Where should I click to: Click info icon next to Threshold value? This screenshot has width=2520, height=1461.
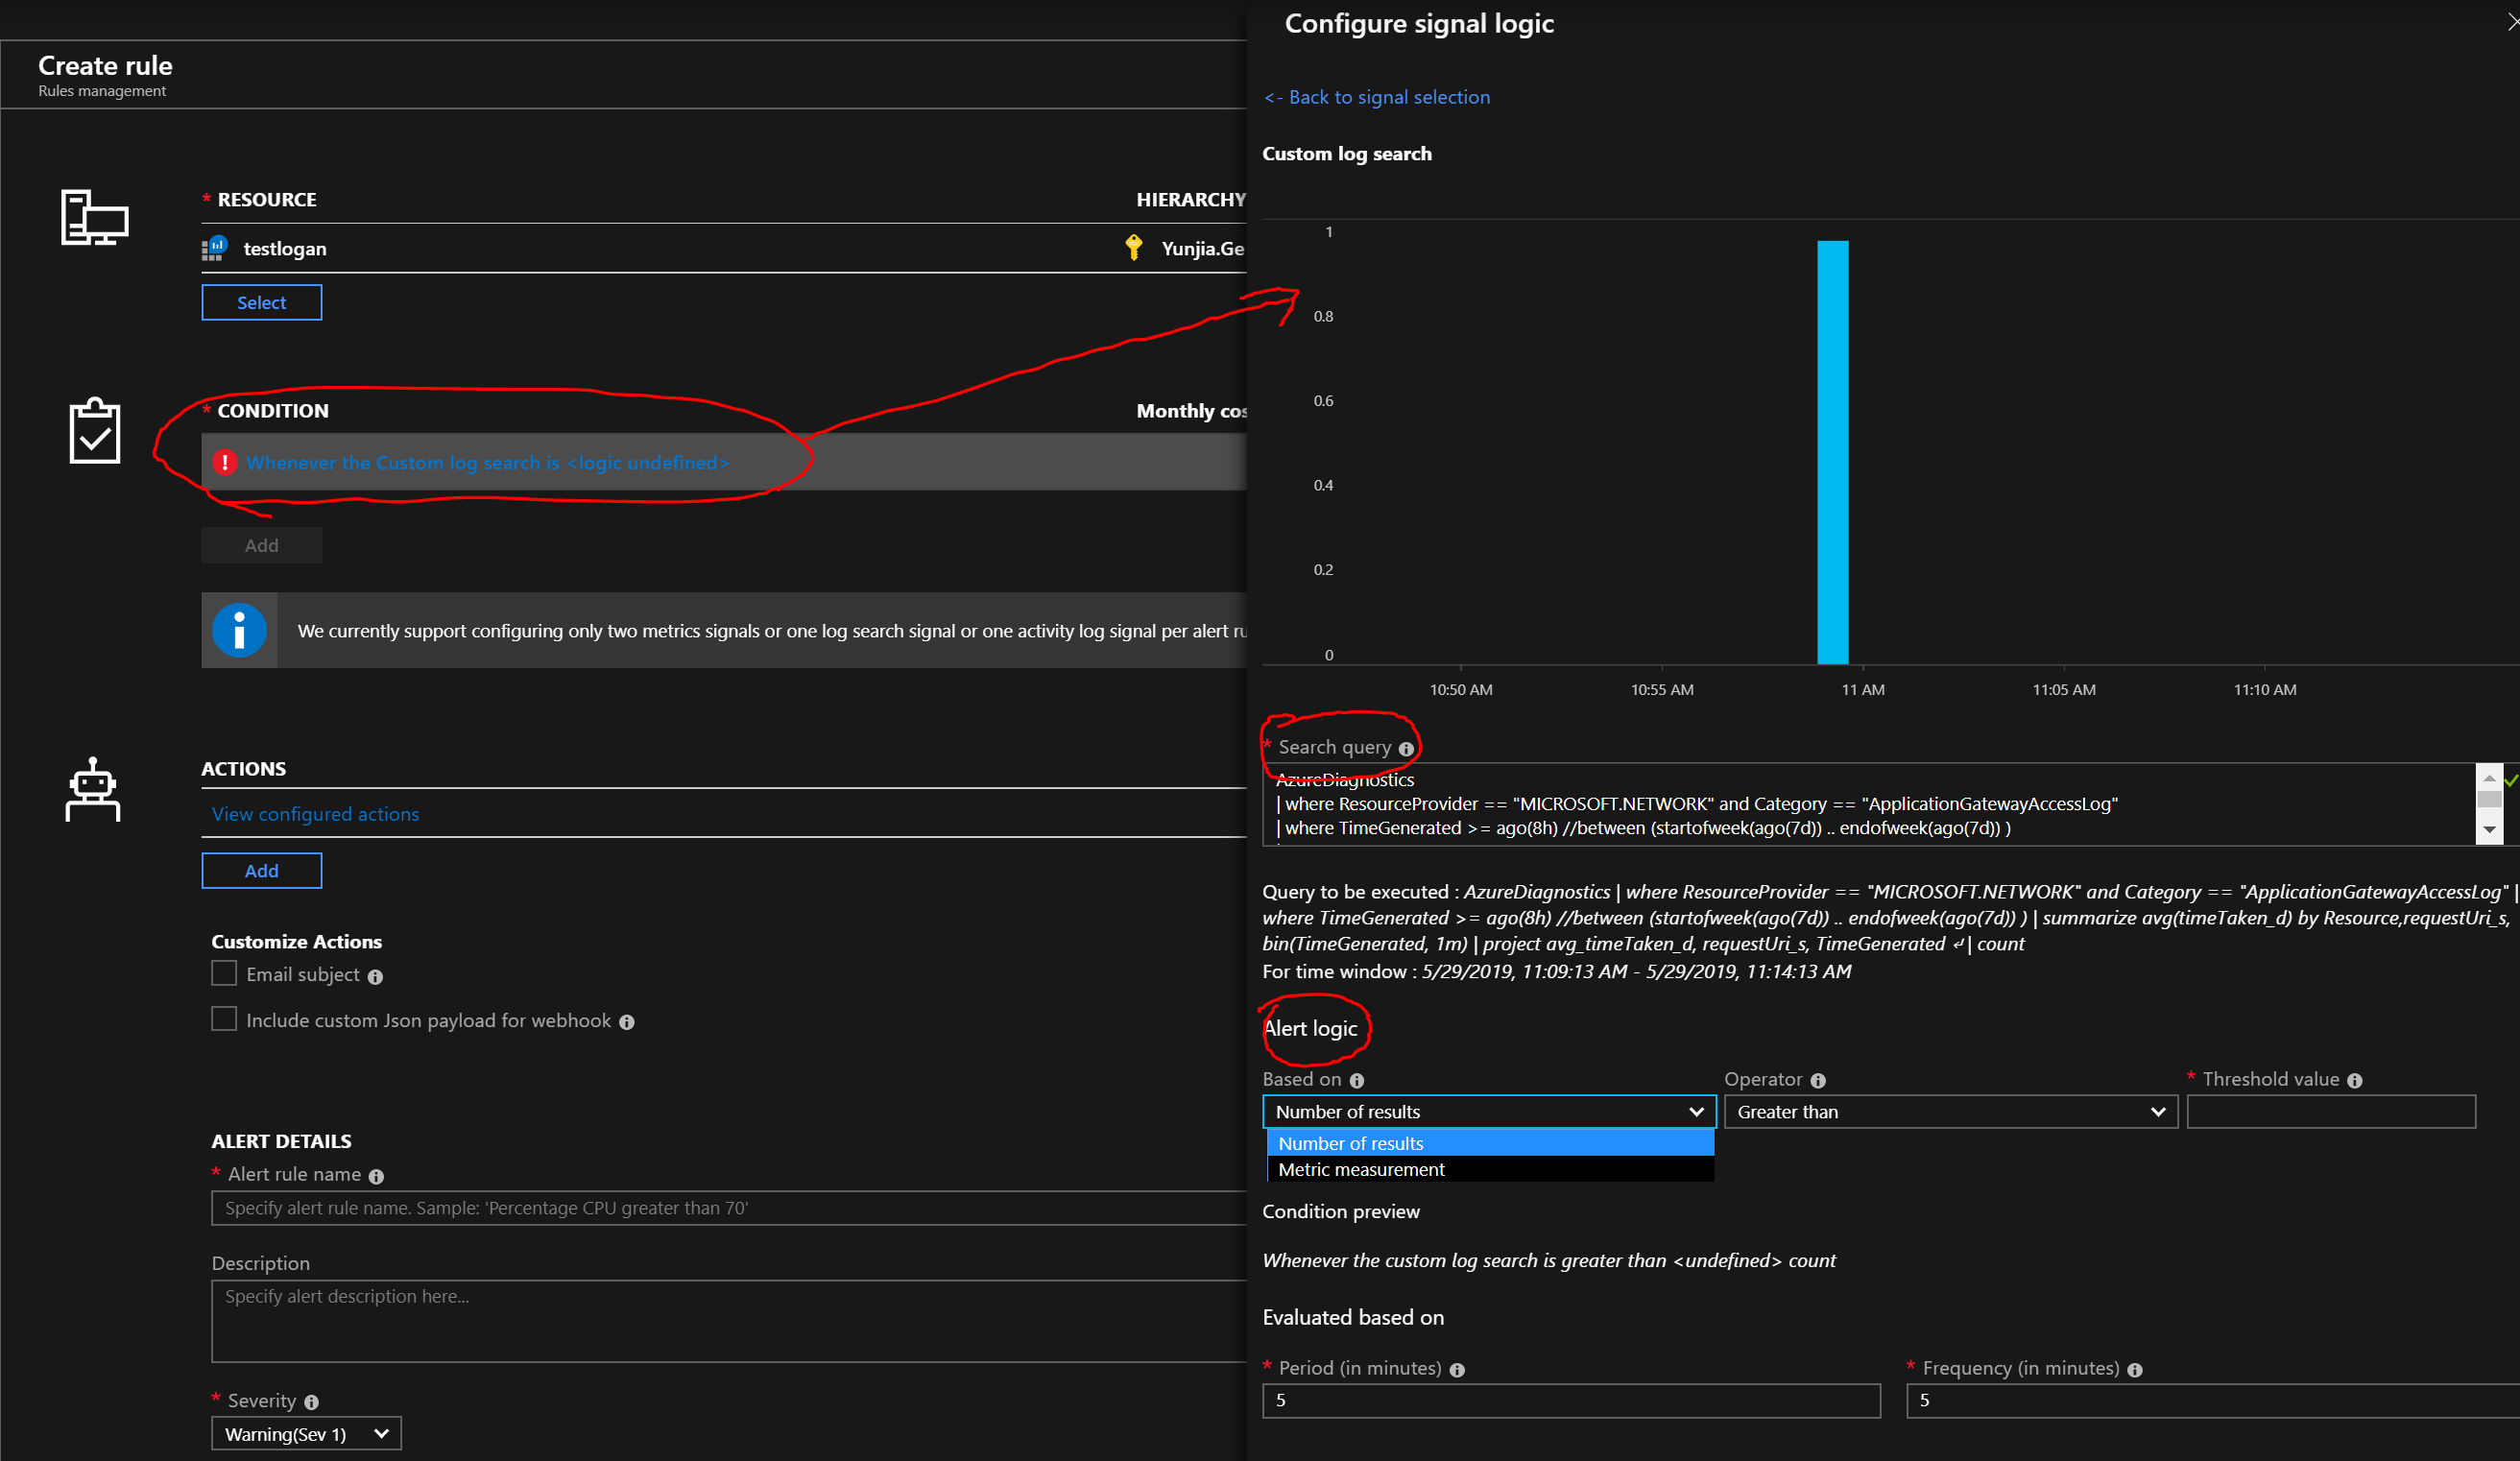click(2354, 1081)
